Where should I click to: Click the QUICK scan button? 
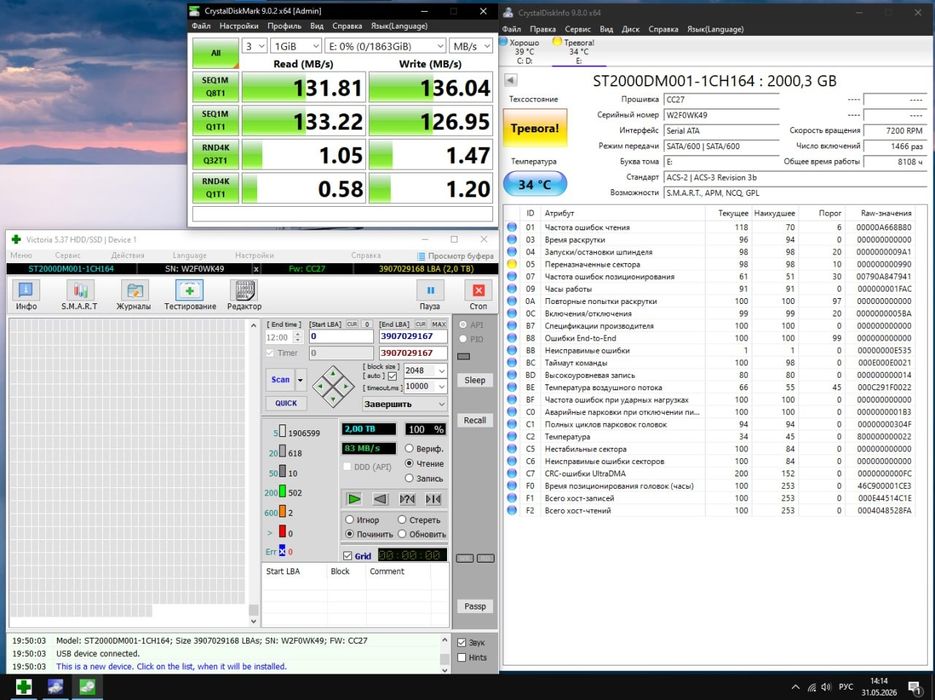coord(286,403)
